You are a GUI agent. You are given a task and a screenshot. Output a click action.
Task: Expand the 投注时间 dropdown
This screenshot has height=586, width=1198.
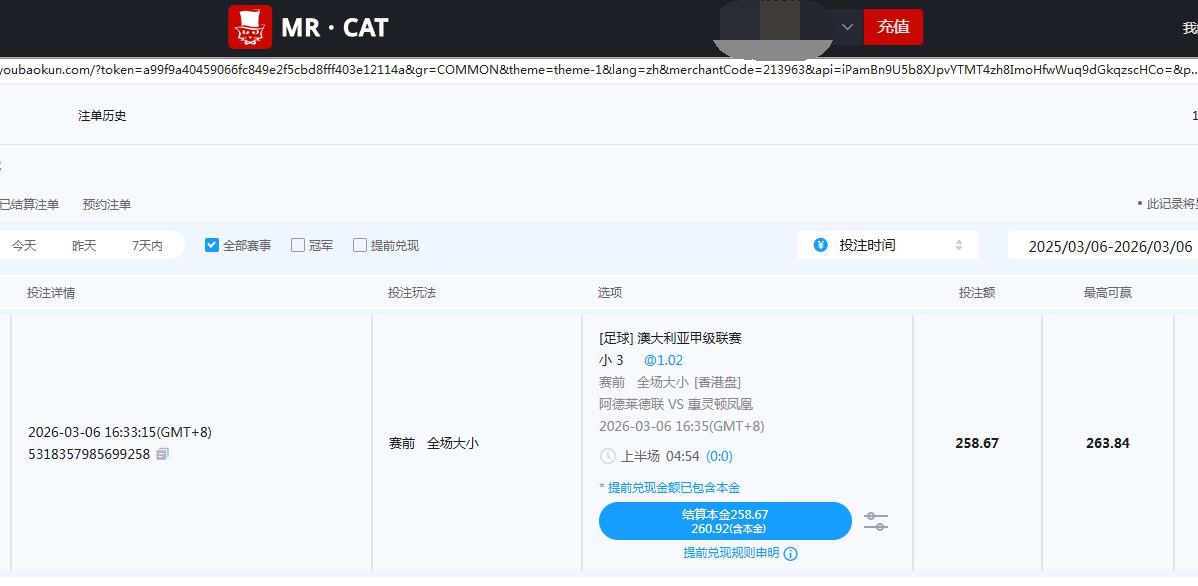tap(887, 245)
